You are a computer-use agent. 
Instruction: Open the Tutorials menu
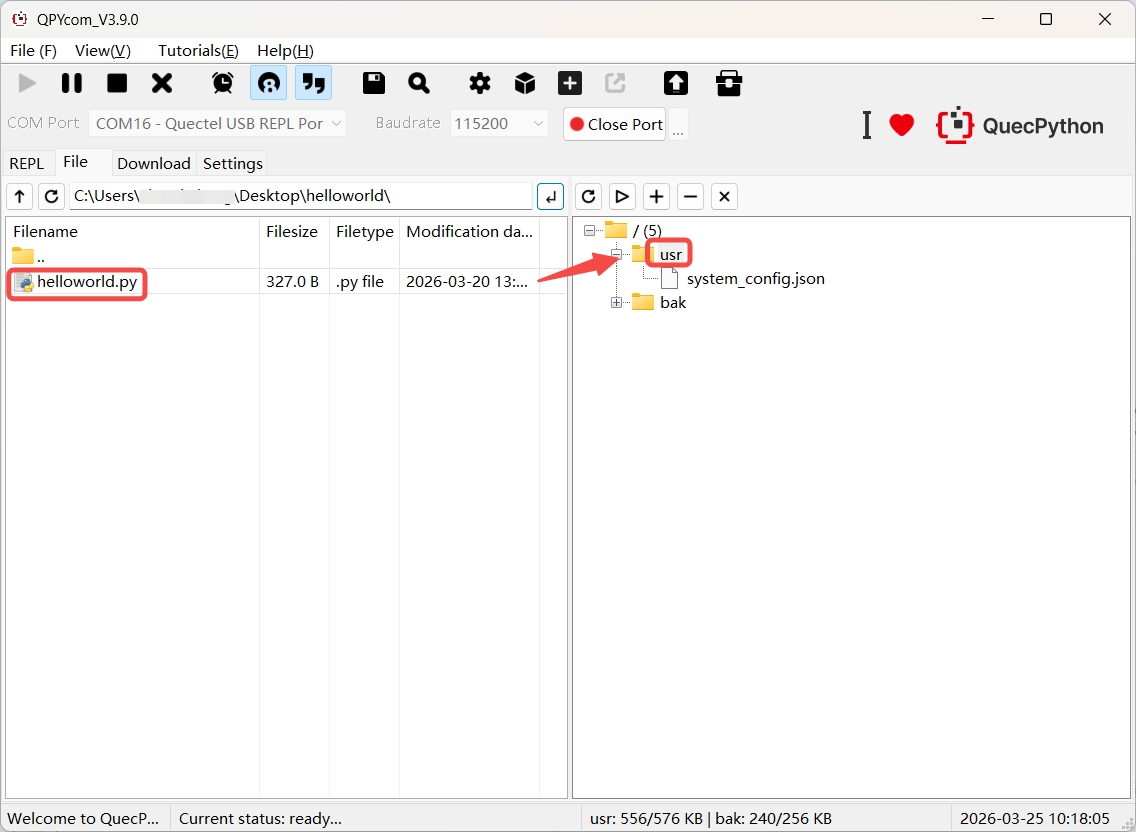198,51
